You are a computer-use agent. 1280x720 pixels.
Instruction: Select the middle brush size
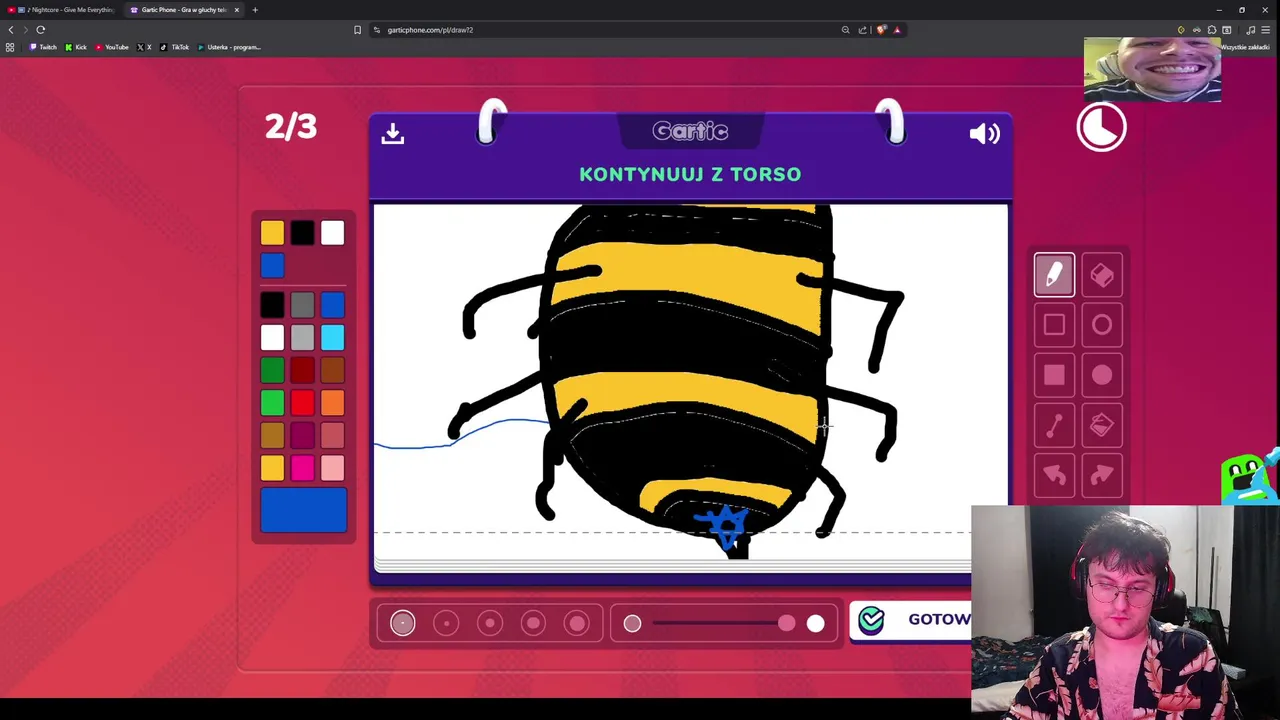(490, 624)
